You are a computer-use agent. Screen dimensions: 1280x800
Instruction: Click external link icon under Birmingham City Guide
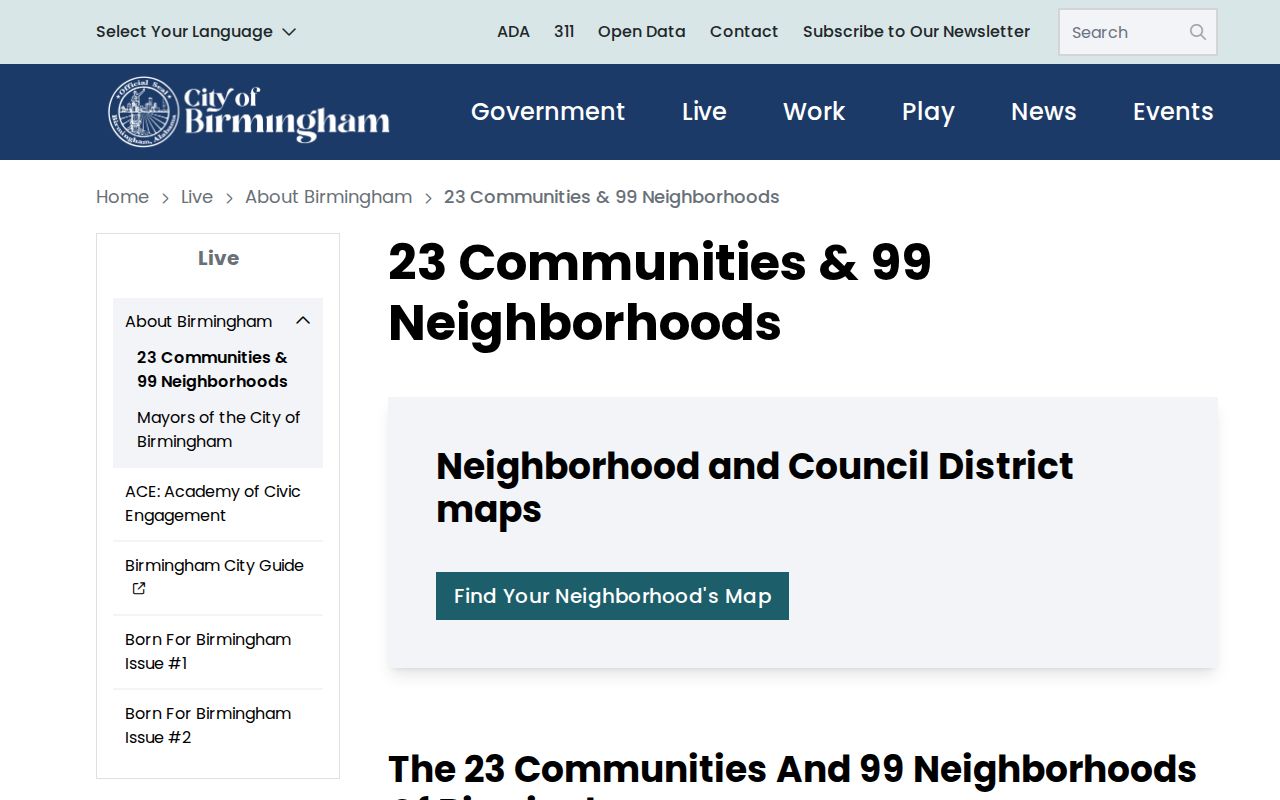pyautogui.click(x=139, y=589)
